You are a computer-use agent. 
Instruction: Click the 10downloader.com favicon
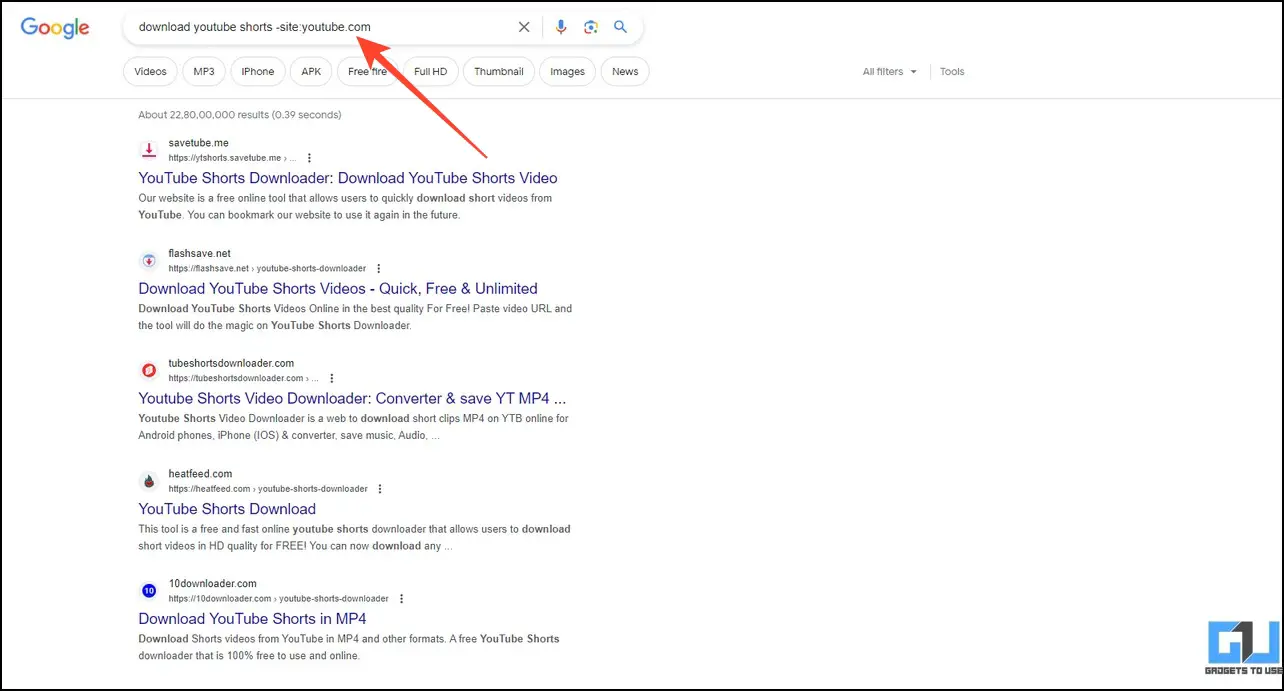click(x=149, y=590)
